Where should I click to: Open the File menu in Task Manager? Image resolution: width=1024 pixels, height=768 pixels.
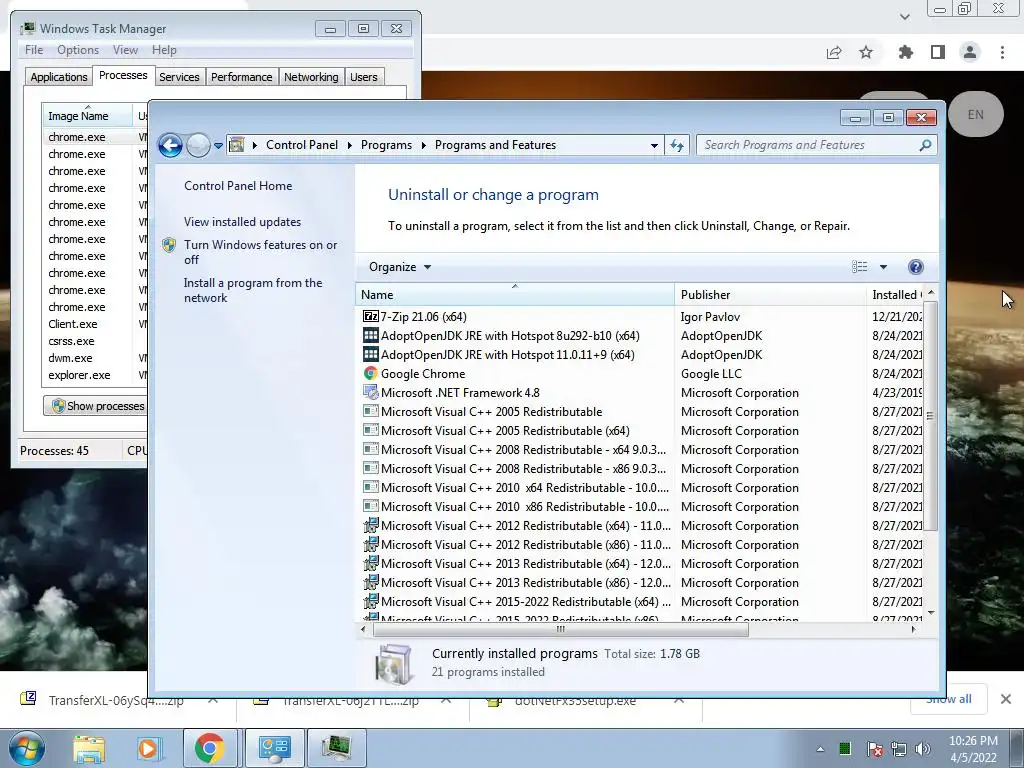(x=34, y=50)
